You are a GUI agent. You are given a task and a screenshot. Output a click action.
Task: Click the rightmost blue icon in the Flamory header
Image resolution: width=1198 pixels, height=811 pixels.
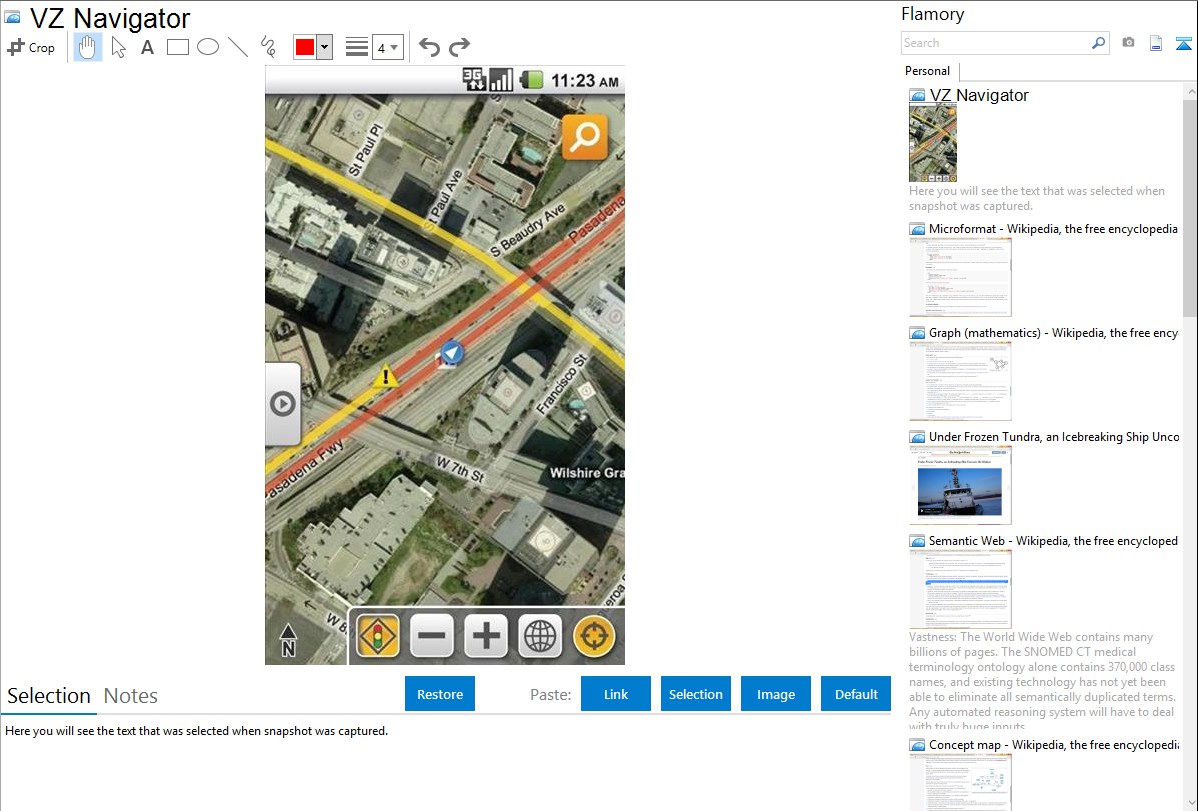tap(1183, 43)
